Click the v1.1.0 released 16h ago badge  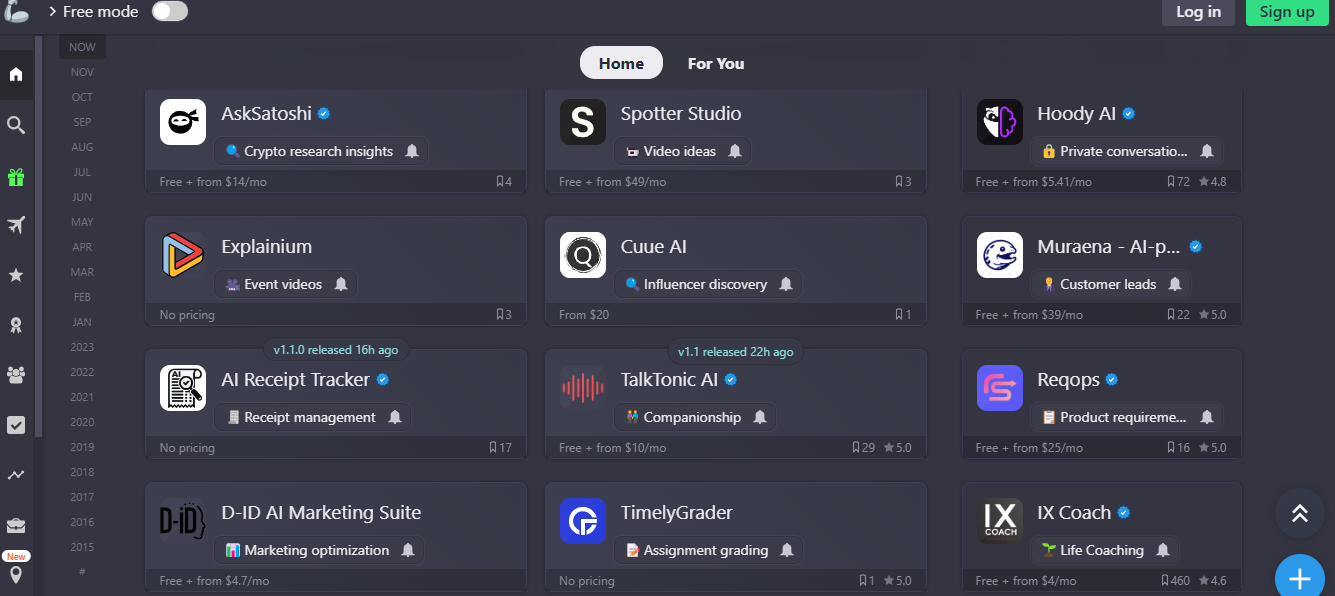tap(336, 350)
